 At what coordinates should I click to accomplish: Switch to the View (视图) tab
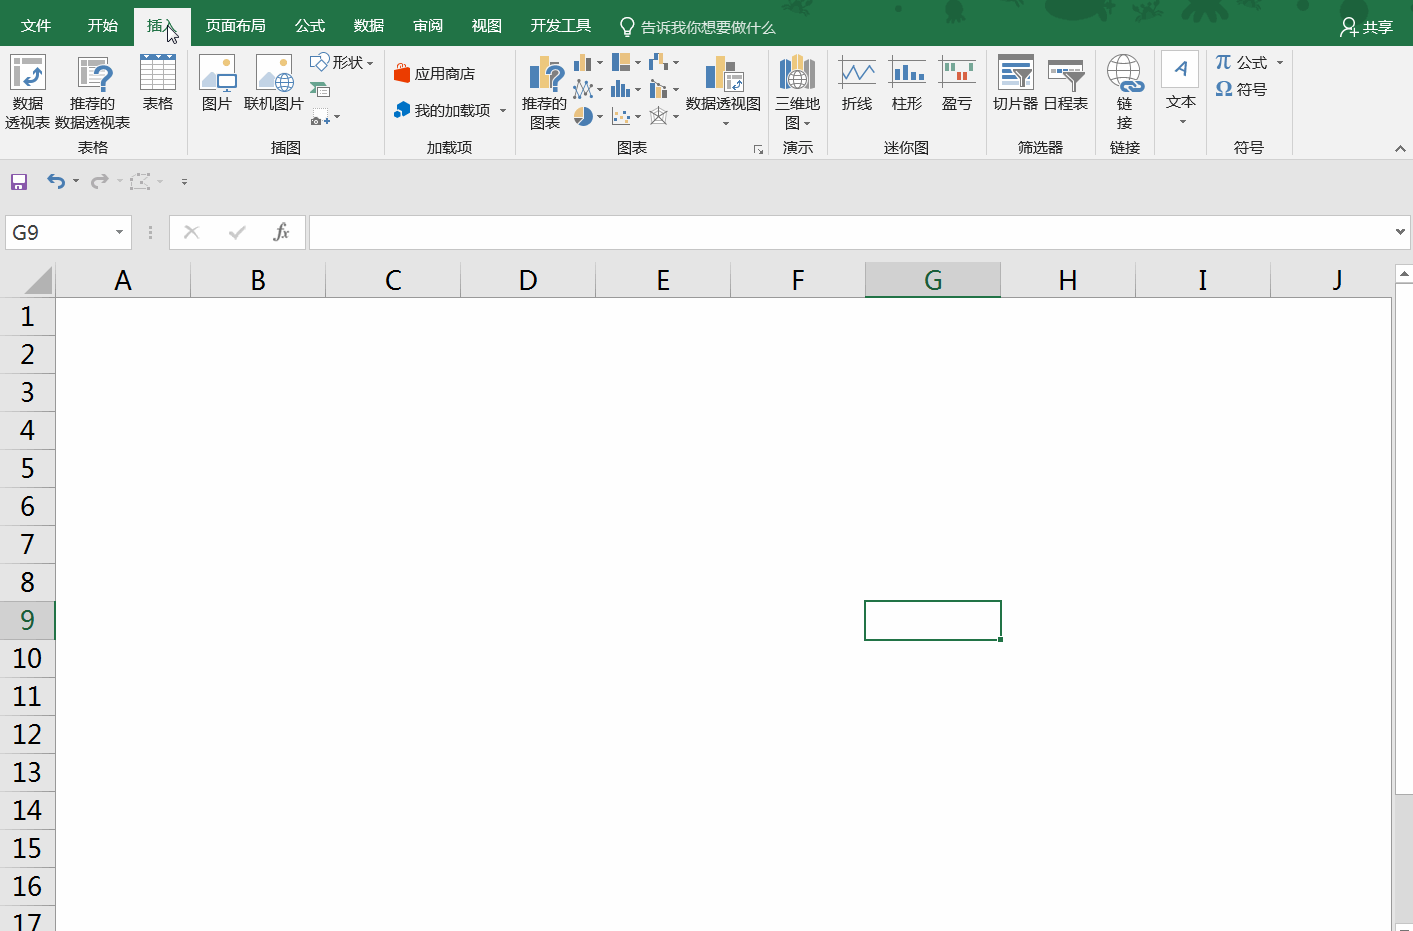pos(487,26)
